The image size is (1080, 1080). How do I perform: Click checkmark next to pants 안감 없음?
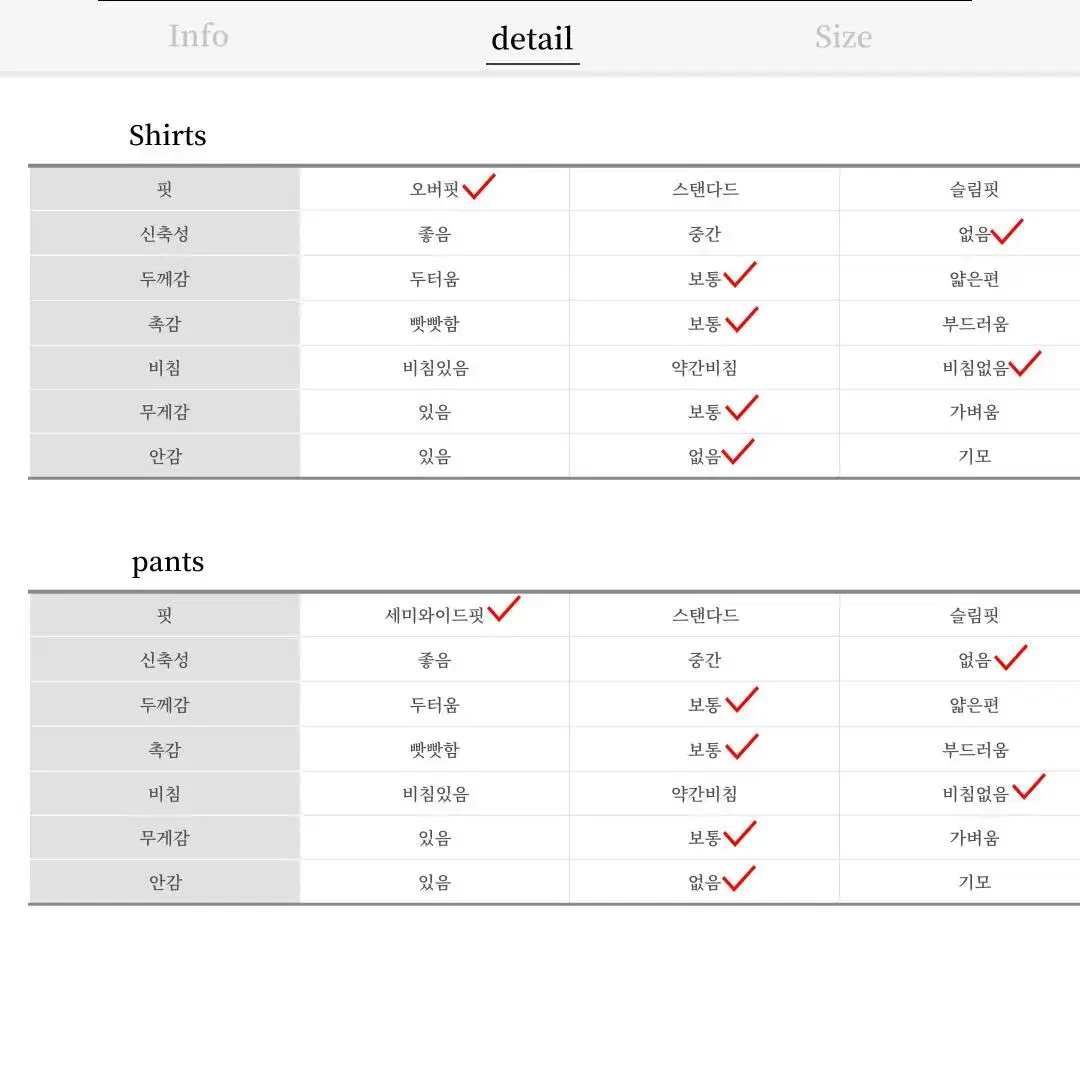point(739,878)
